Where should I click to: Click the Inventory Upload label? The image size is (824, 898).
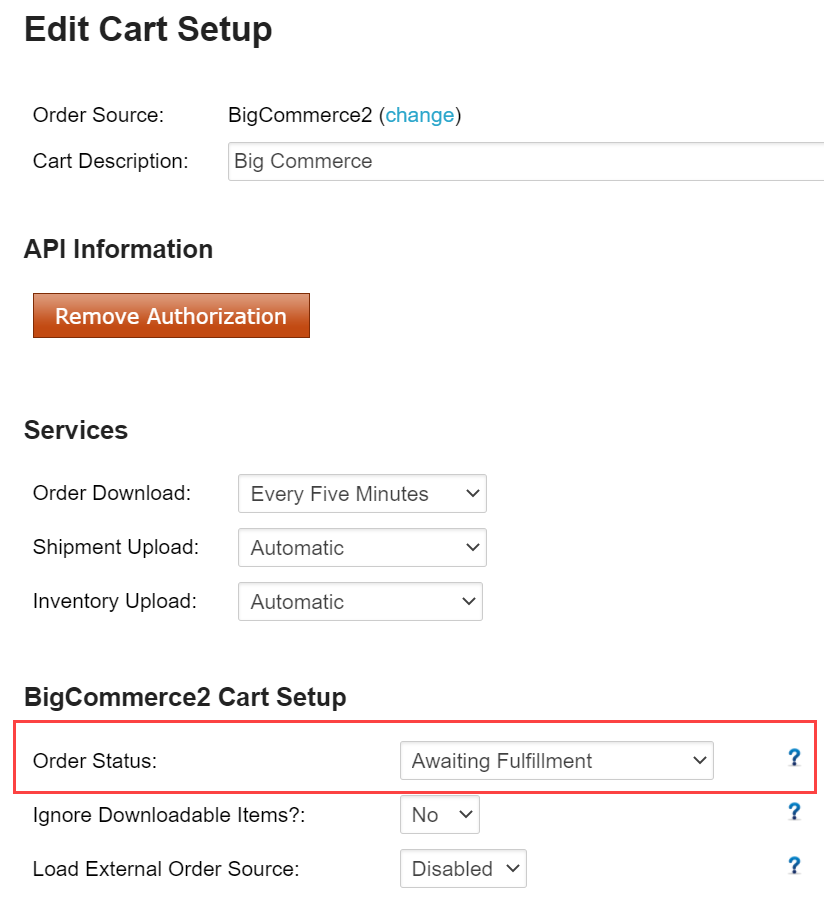click(115, 601)
